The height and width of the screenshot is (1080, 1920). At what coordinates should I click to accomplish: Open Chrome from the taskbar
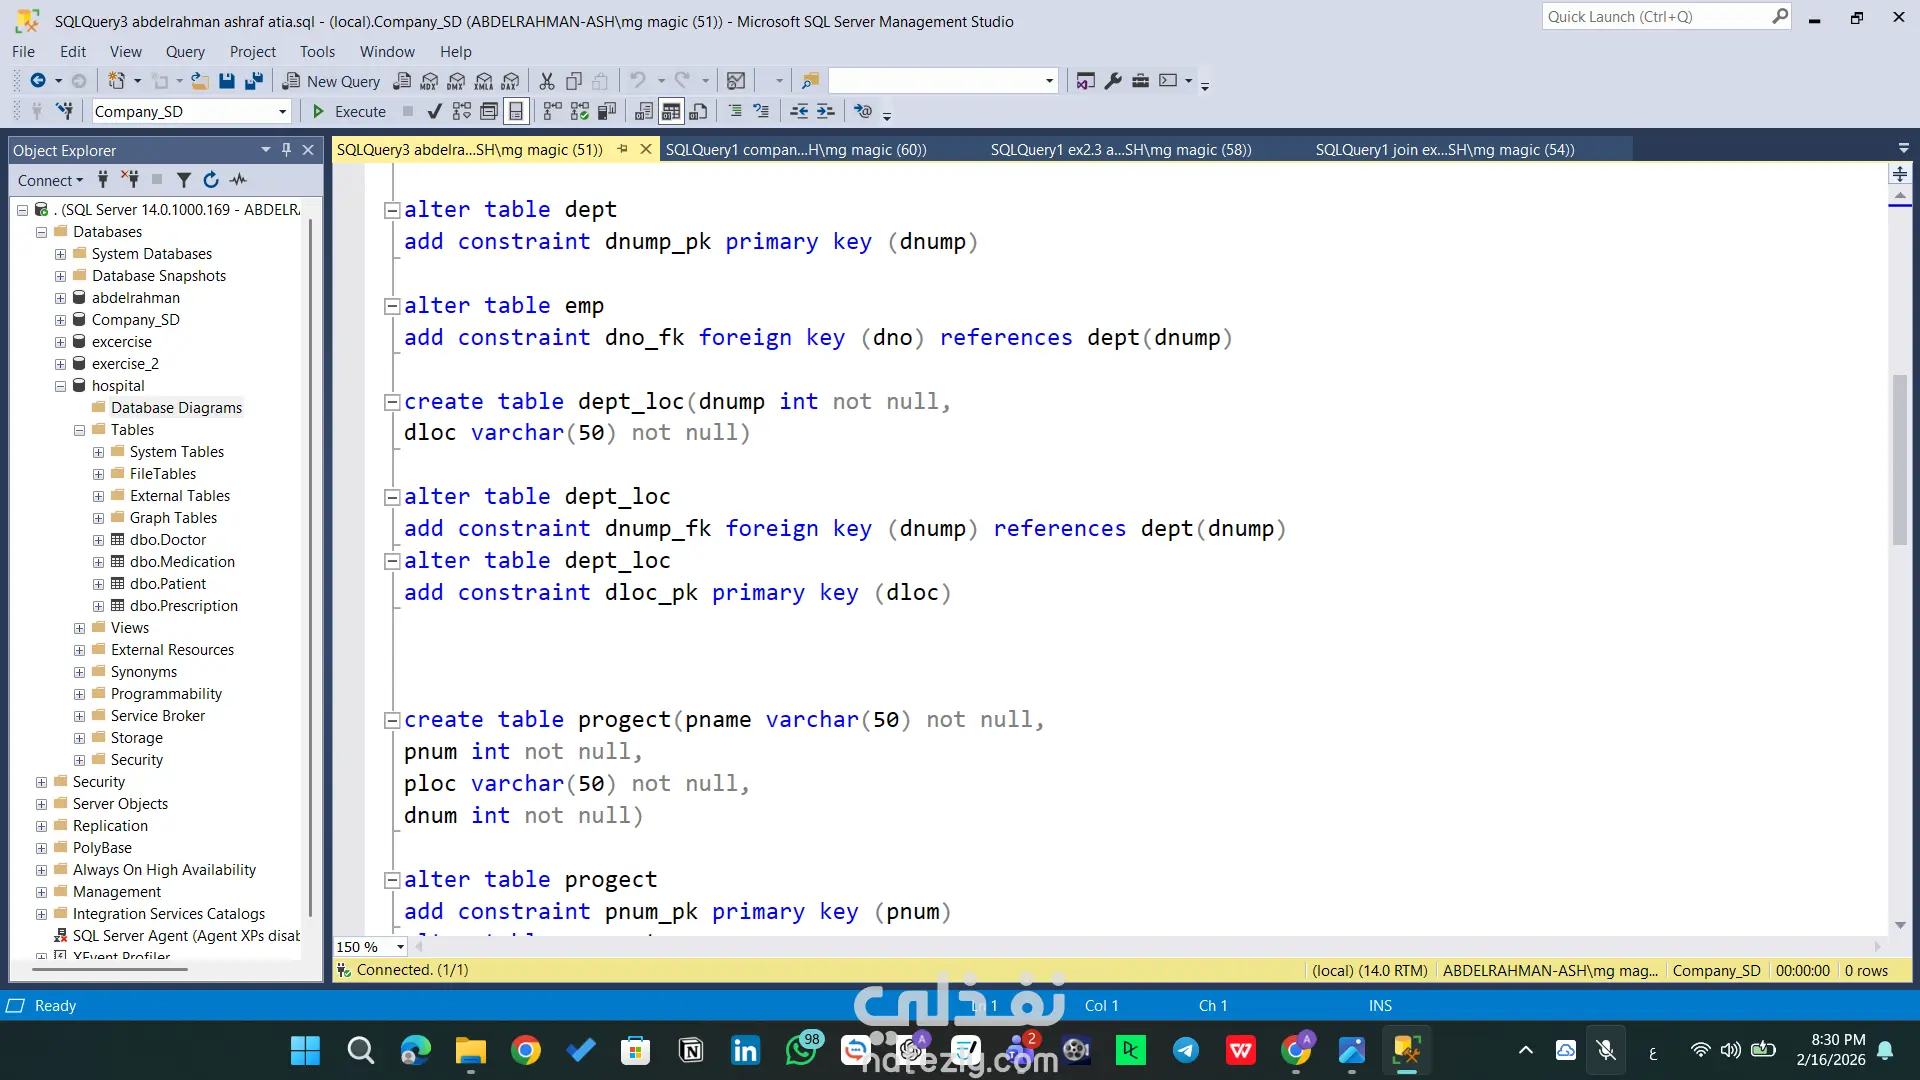pos(526,1050)
